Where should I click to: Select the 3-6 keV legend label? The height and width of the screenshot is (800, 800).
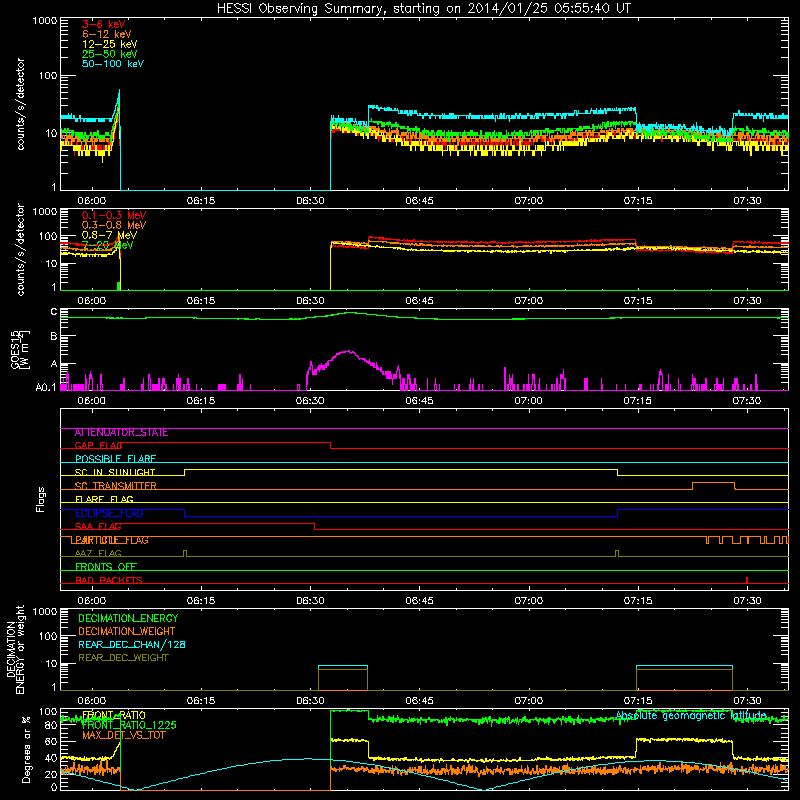tap(104, 24)
